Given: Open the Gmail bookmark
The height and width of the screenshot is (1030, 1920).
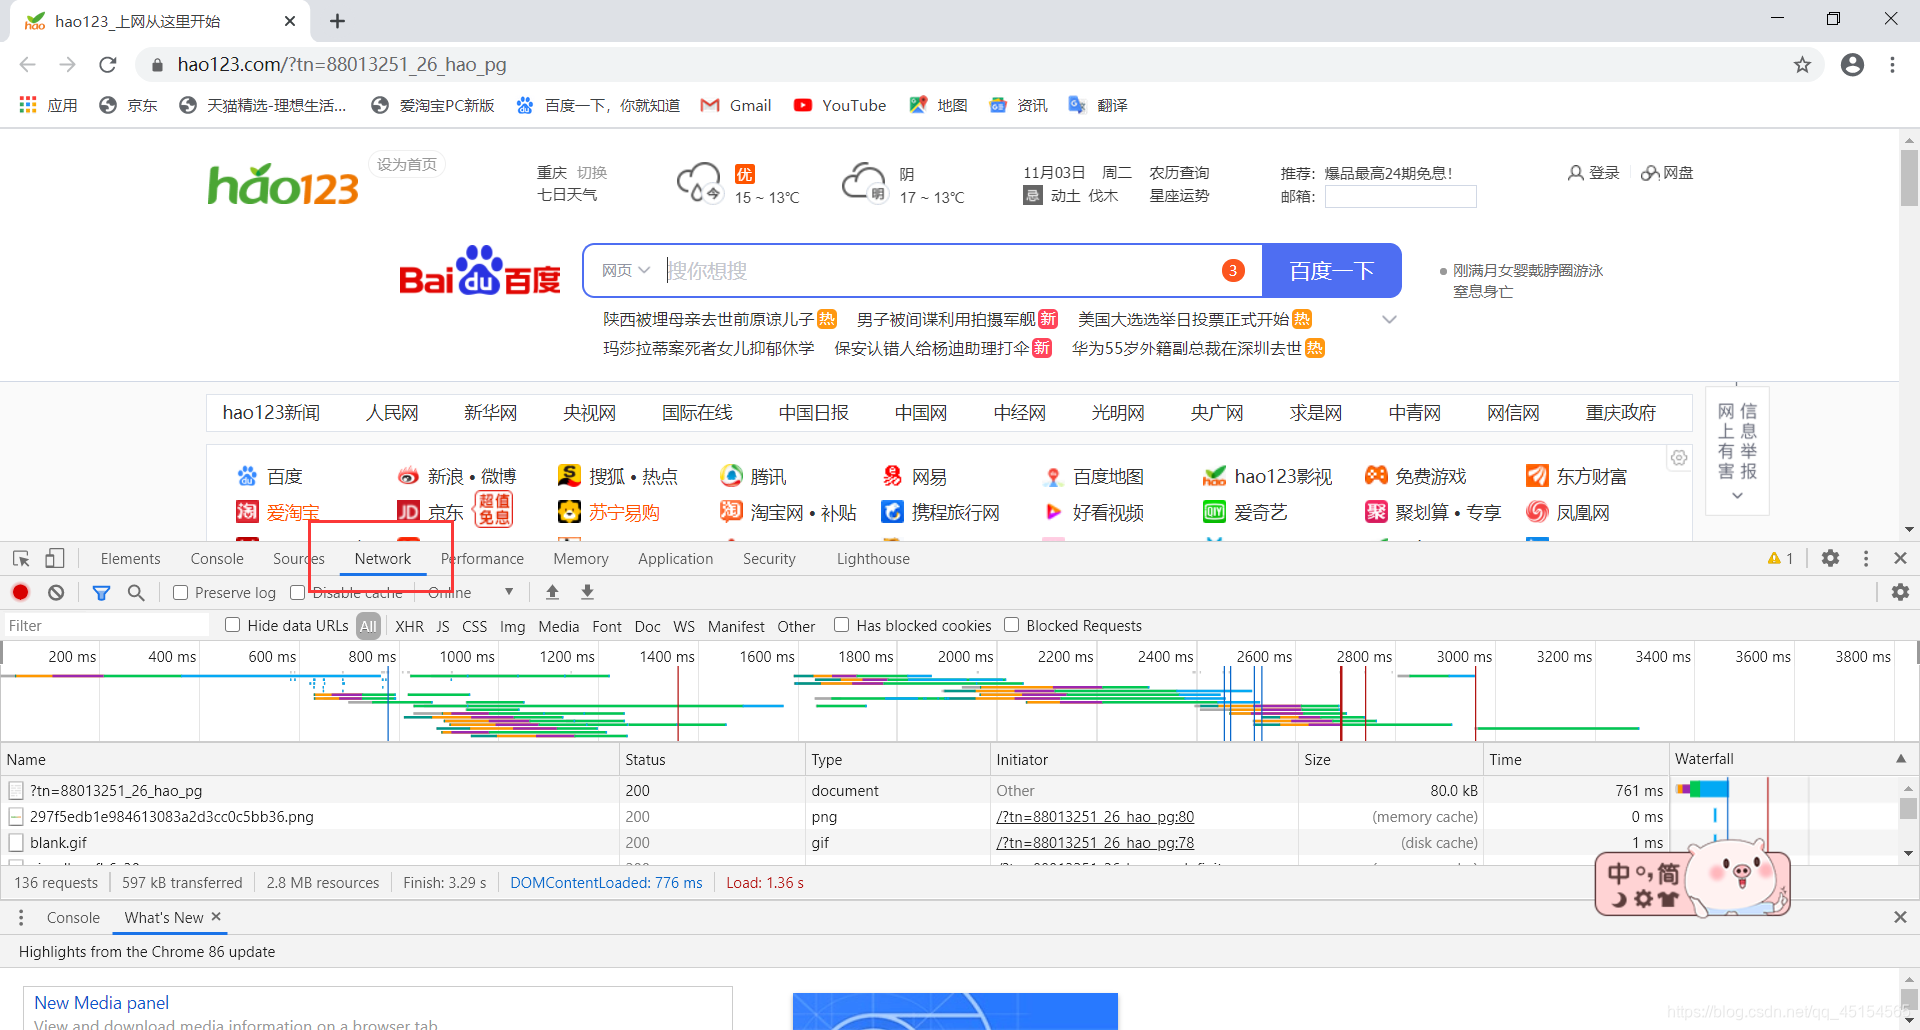Looking at the screenshot, I should (x=736, y=105).
